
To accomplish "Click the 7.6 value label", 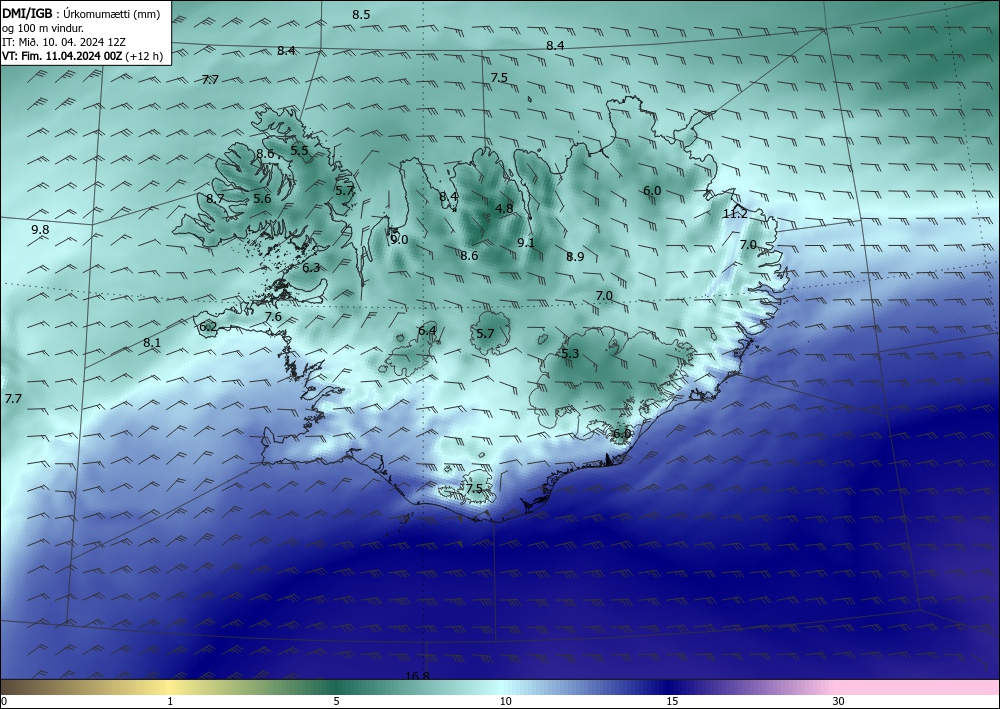I will point(273,316).
